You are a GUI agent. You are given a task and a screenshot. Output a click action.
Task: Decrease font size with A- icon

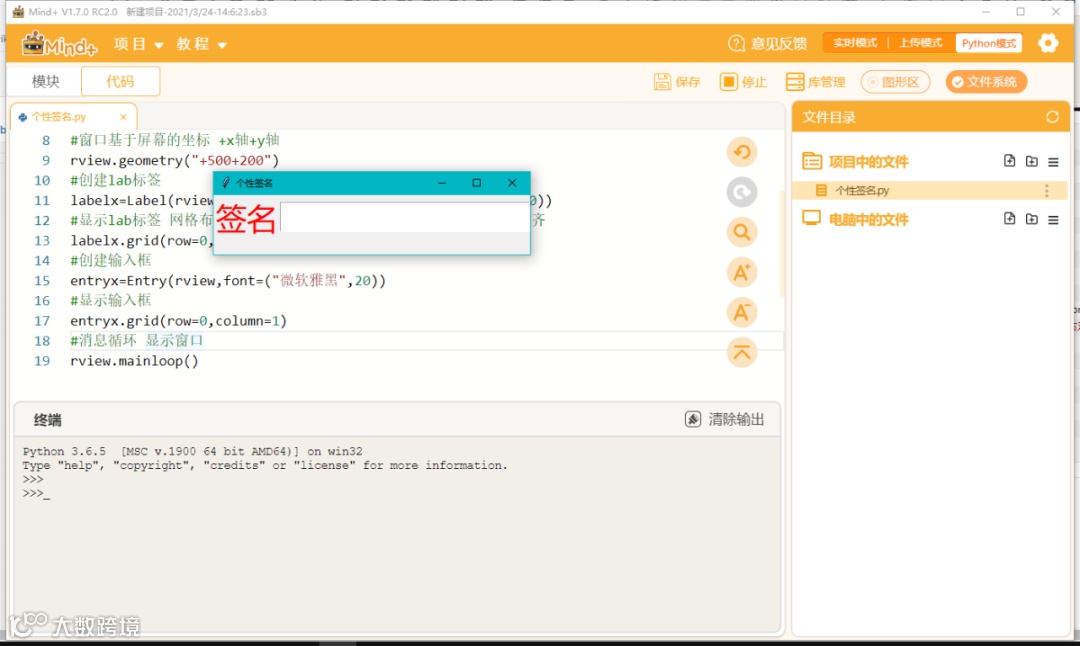[742, 313]
